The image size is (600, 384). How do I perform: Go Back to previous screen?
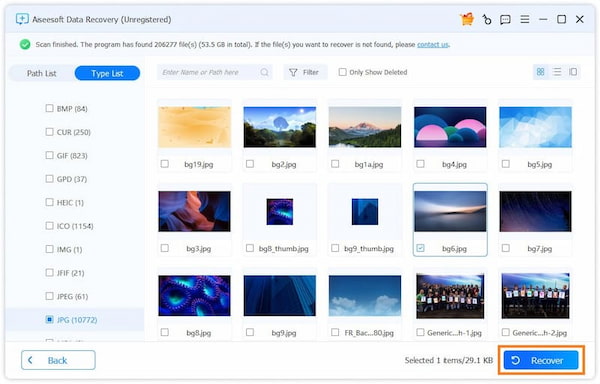[58, 360]
